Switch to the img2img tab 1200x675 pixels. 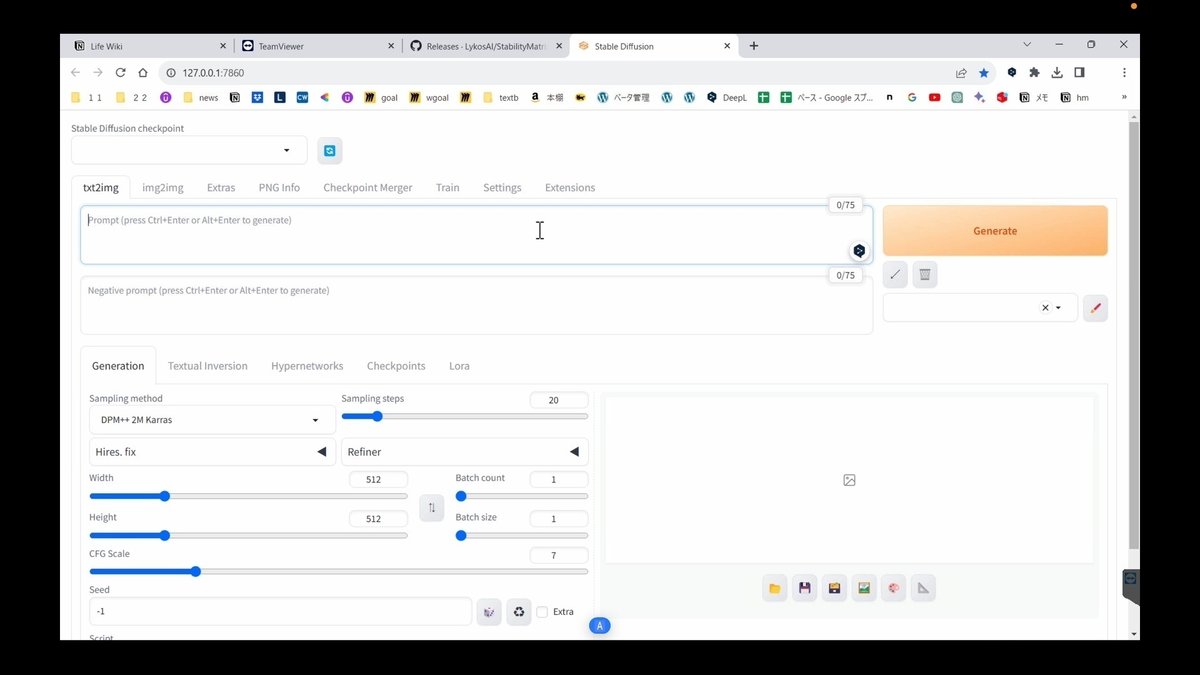(162, 188)
